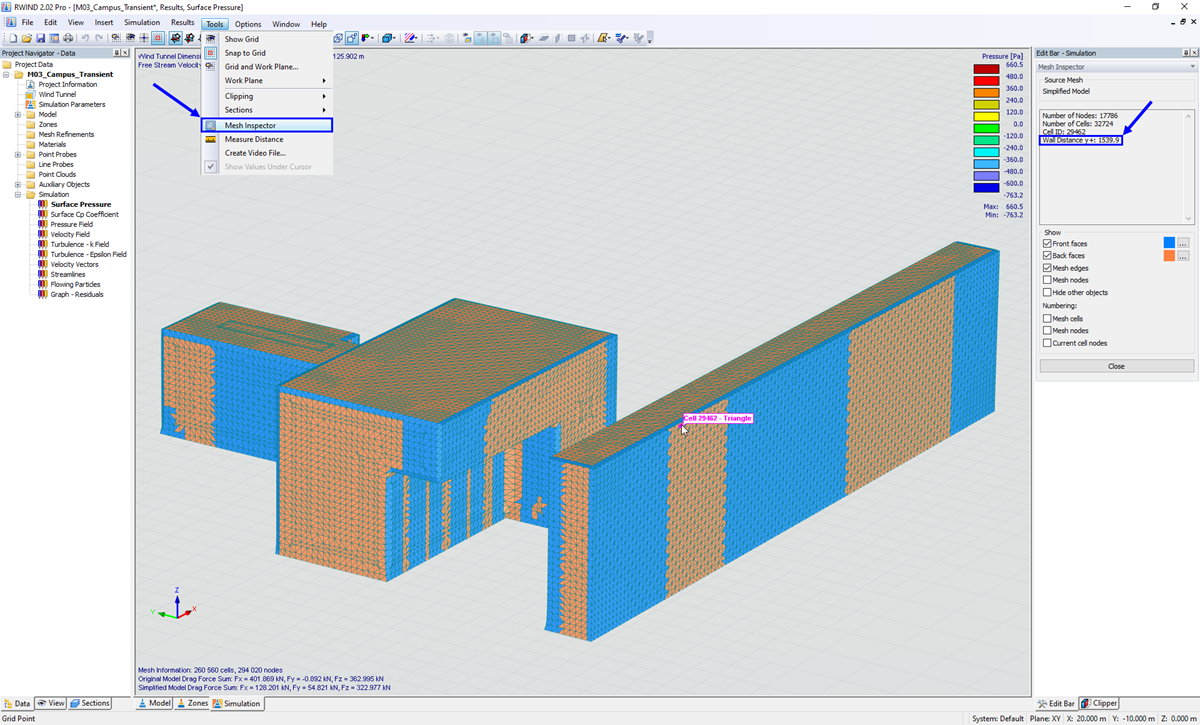Enable Hide other objects checkbox
Screen dimensions: 1200x725
(1047, 292)
